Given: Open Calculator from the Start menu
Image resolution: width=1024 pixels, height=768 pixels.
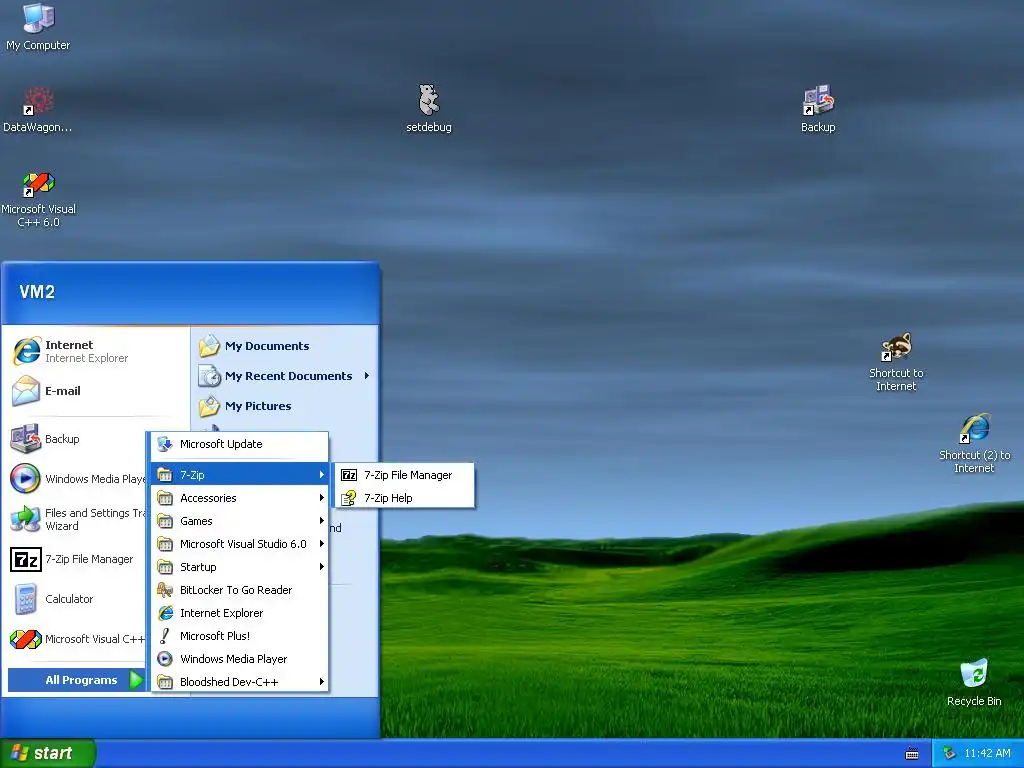Looking at the screenshot, I should [x=77, y=599].
